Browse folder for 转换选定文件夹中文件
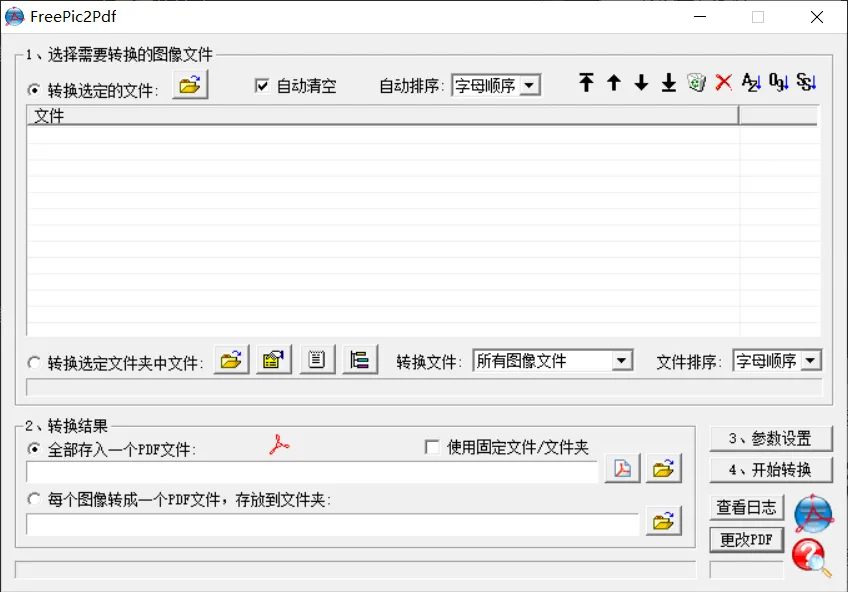The height and width of the screenshot is (592, 848). pos(231,360)
